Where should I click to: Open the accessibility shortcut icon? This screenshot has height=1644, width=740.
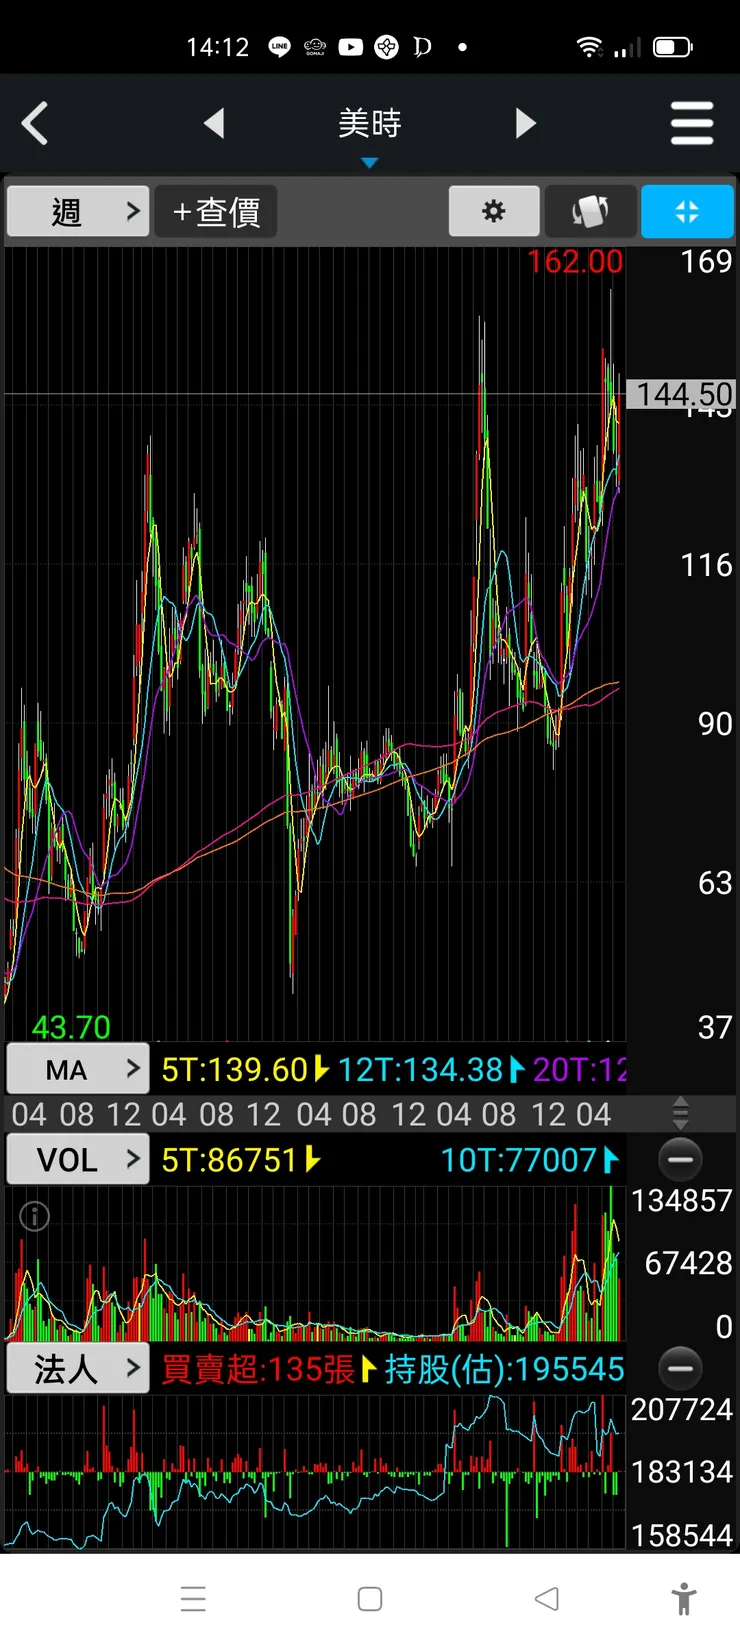[684, 1599]
